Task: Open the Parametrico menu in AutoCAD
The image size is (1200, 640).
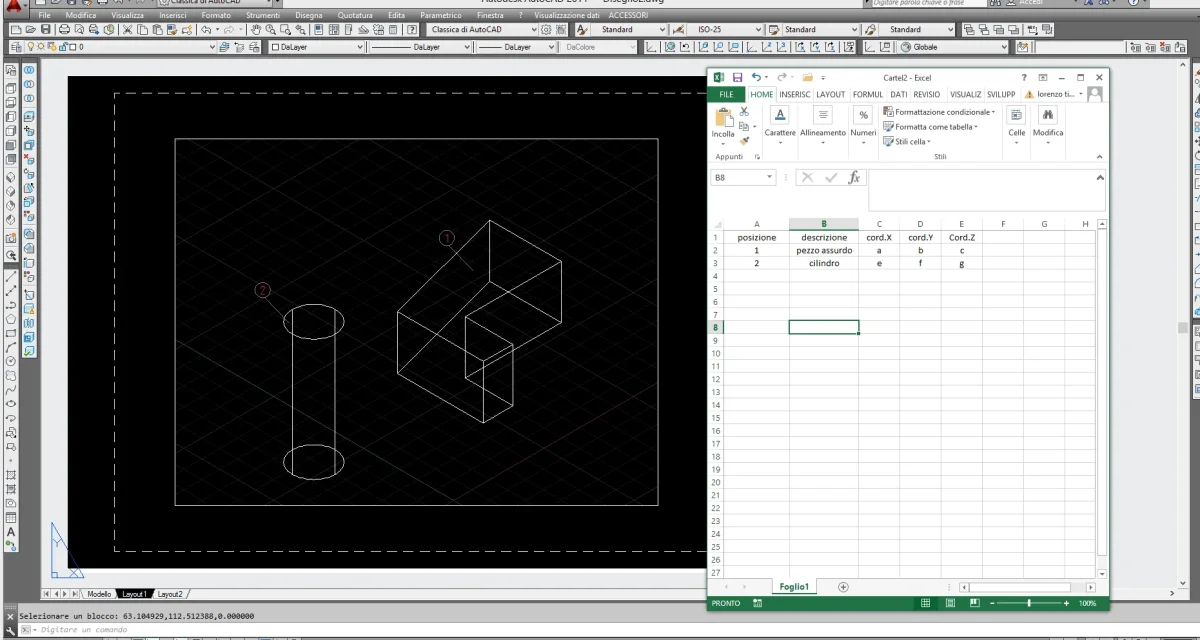Action: tap(441, 16)
